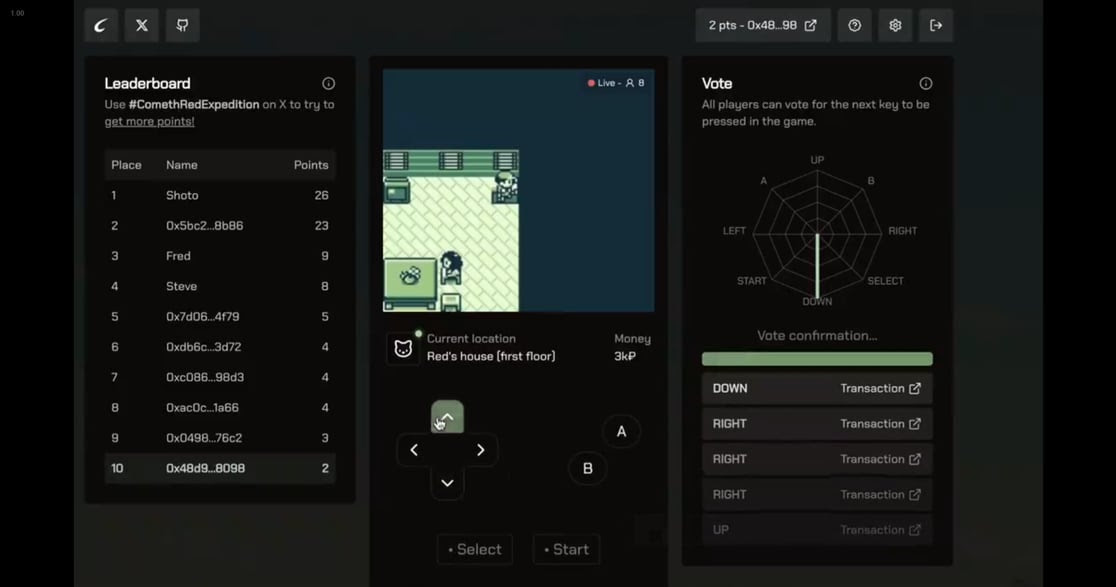The width and height of the screenshot is (1116, 587).
Task: Select leaderboard row 'Steve'
Action: point(220,286)
